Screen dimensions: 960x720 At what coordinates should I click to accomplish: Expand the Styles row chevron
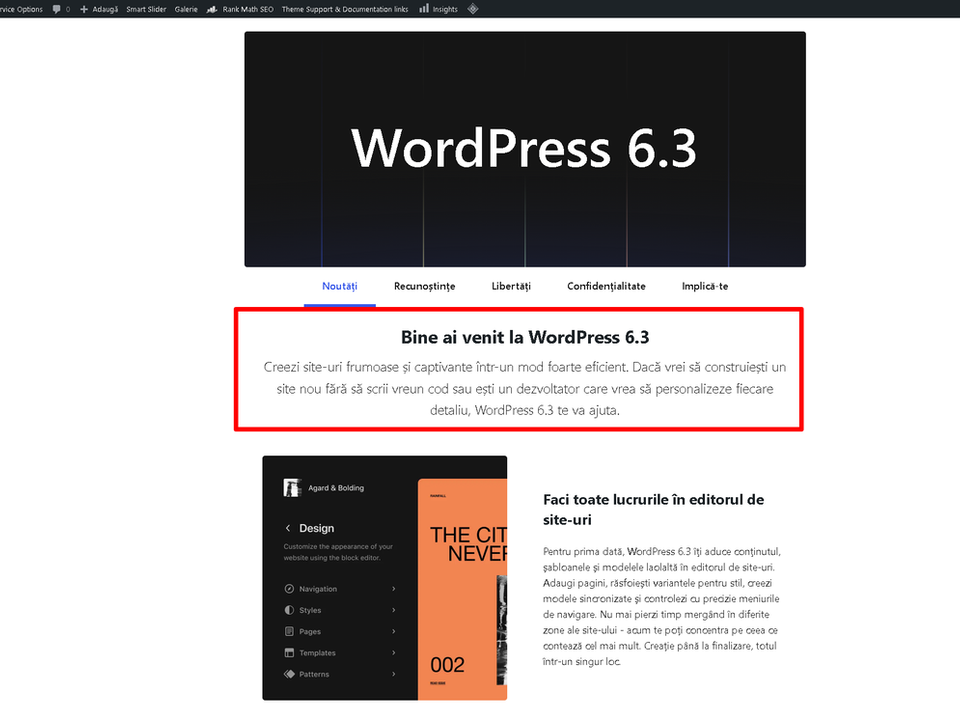click(394, 610)
